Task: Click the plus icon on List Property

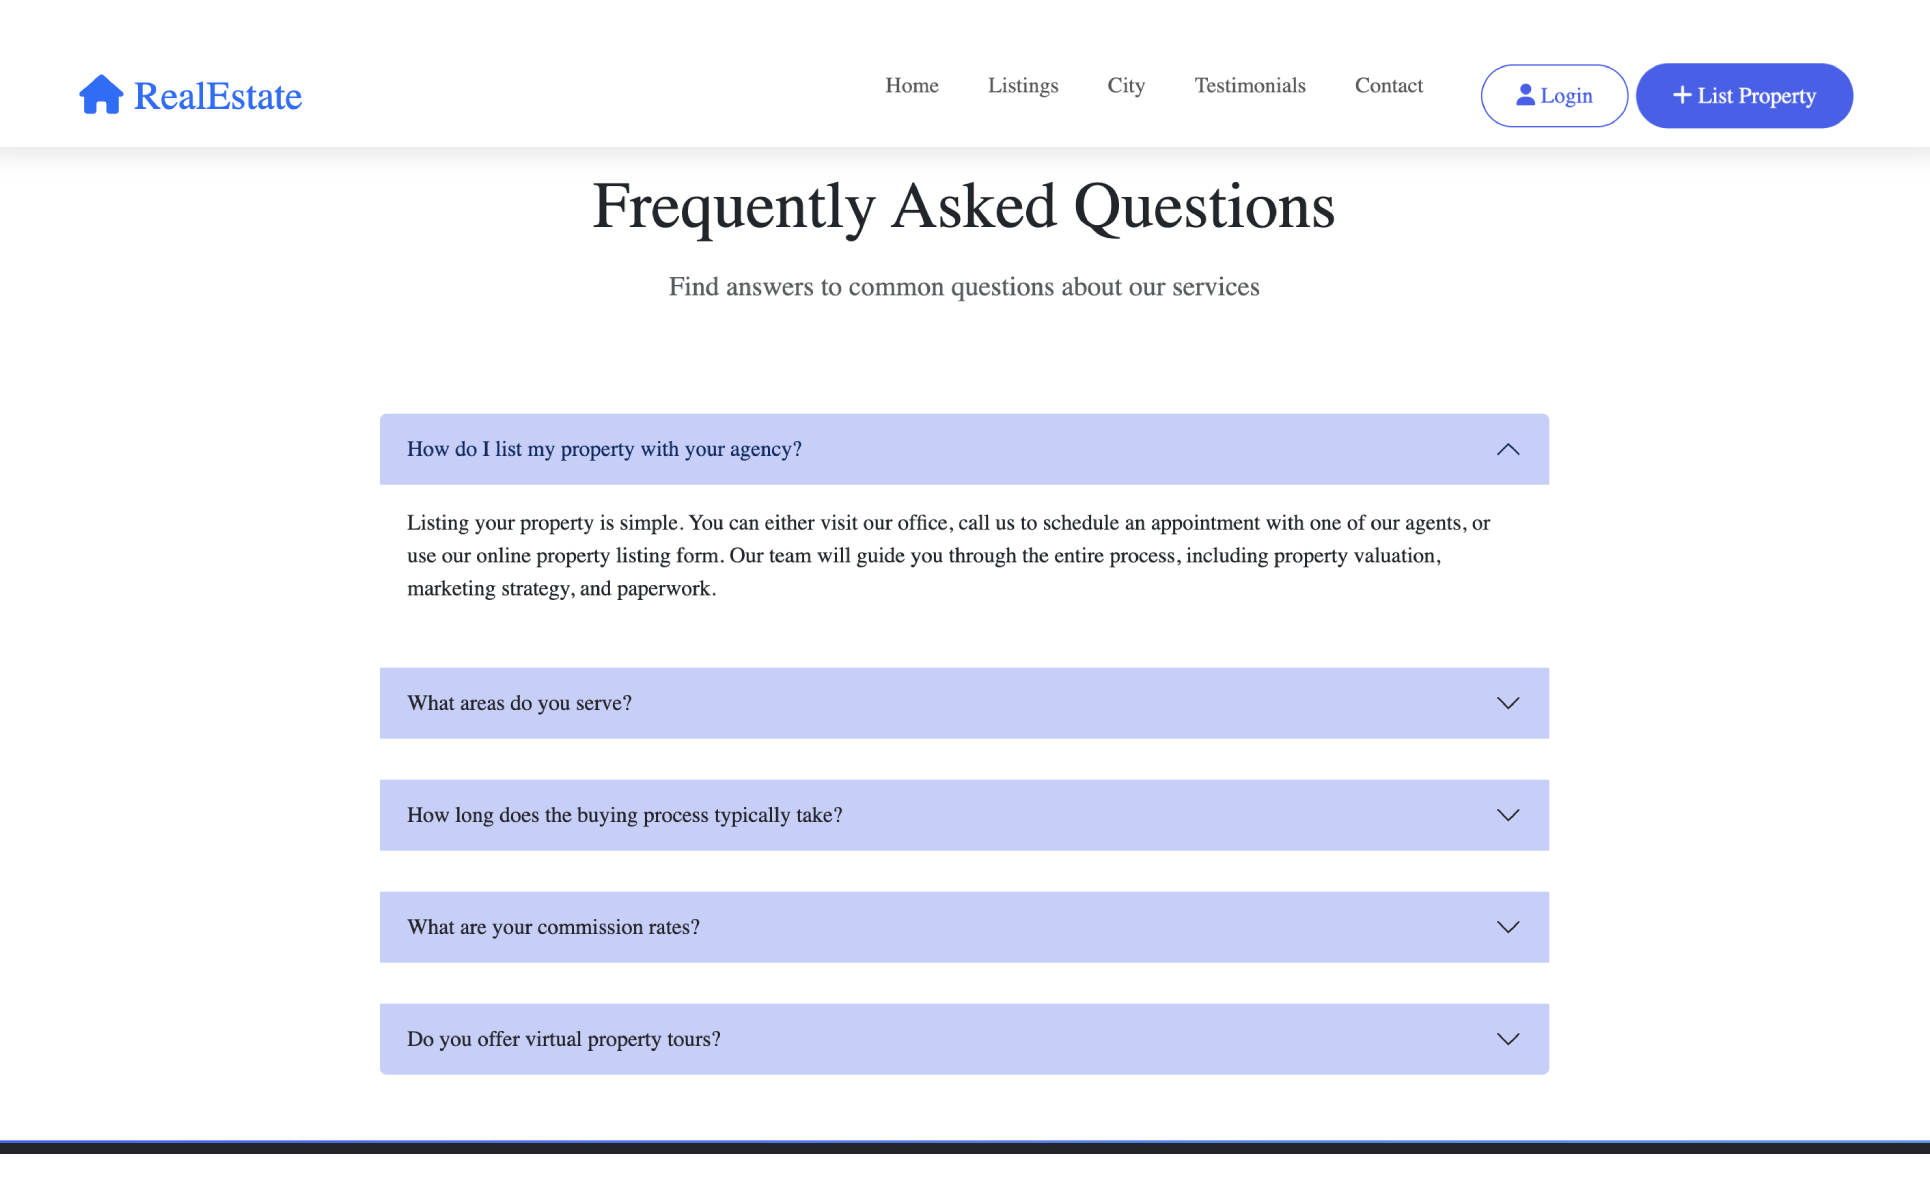Action: 1682,95
